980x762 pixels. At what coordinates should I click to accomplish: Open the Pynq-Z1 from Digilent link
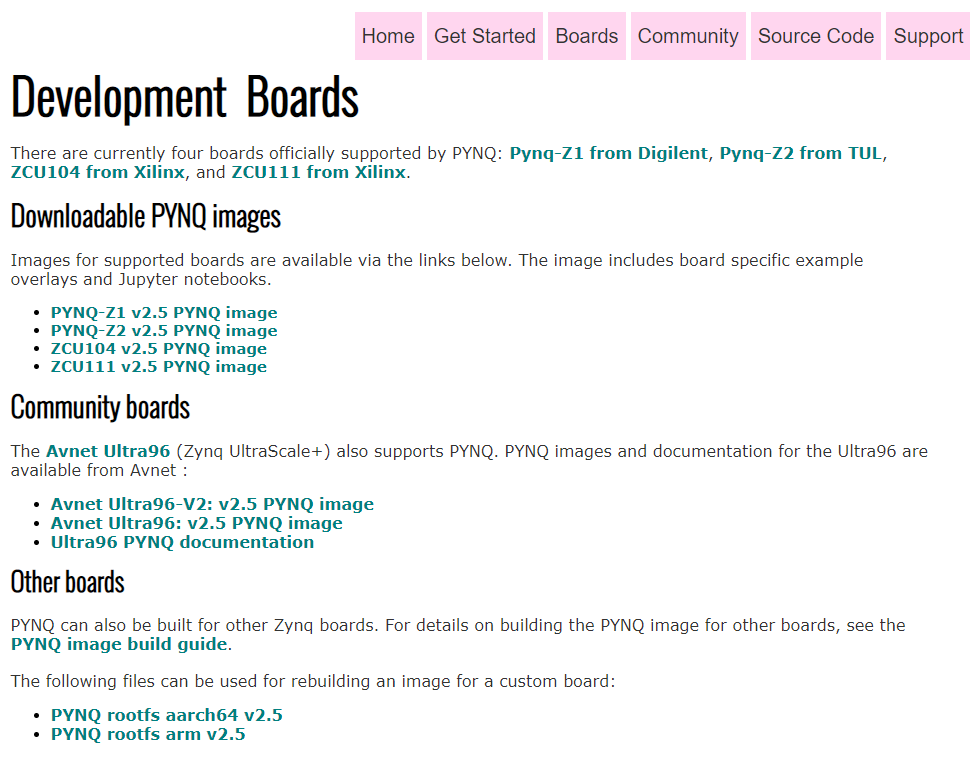point(604,153)
